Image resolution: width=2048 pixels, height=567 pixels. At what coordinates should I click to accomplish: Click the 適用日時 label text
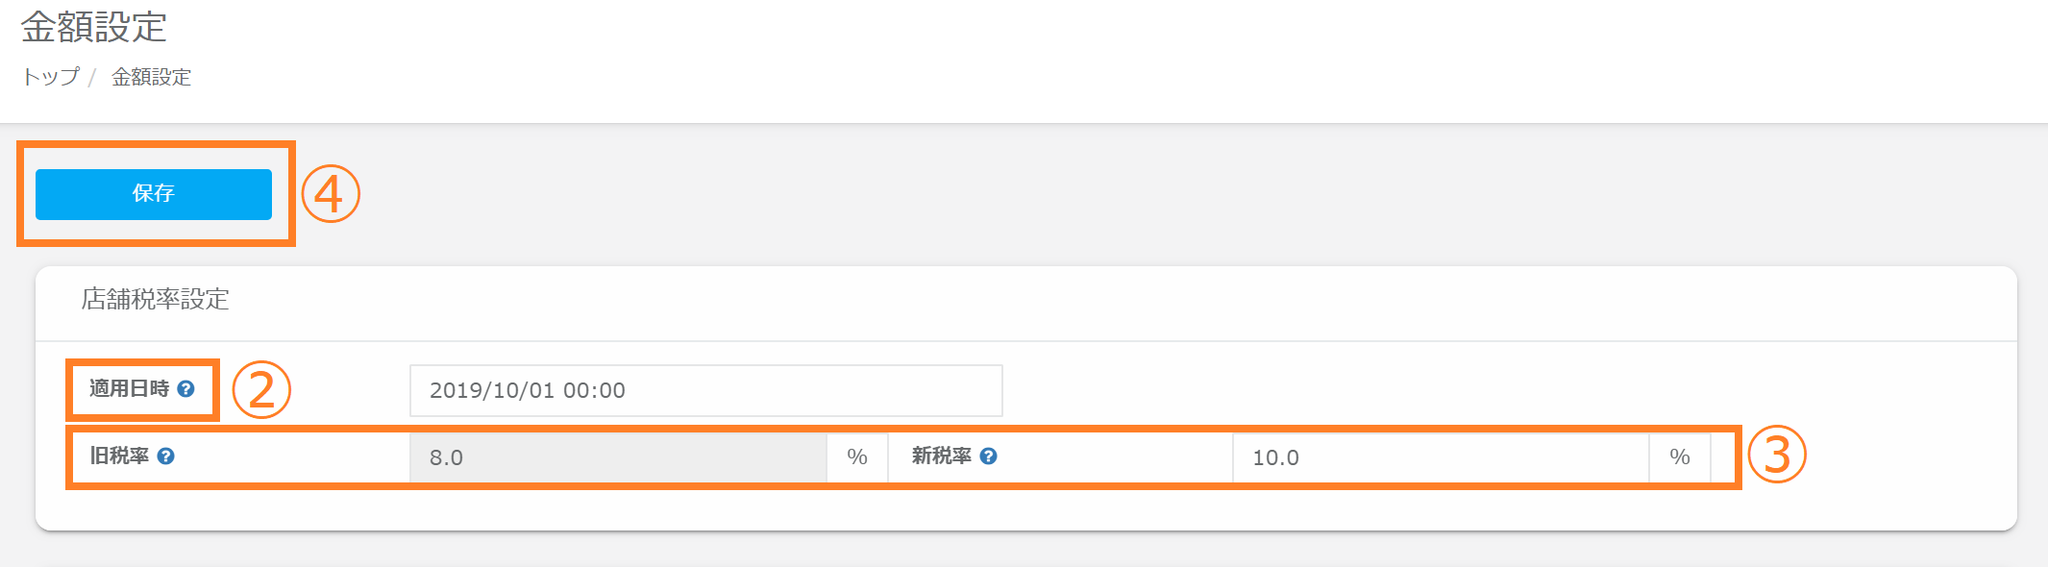pos(129,389)
